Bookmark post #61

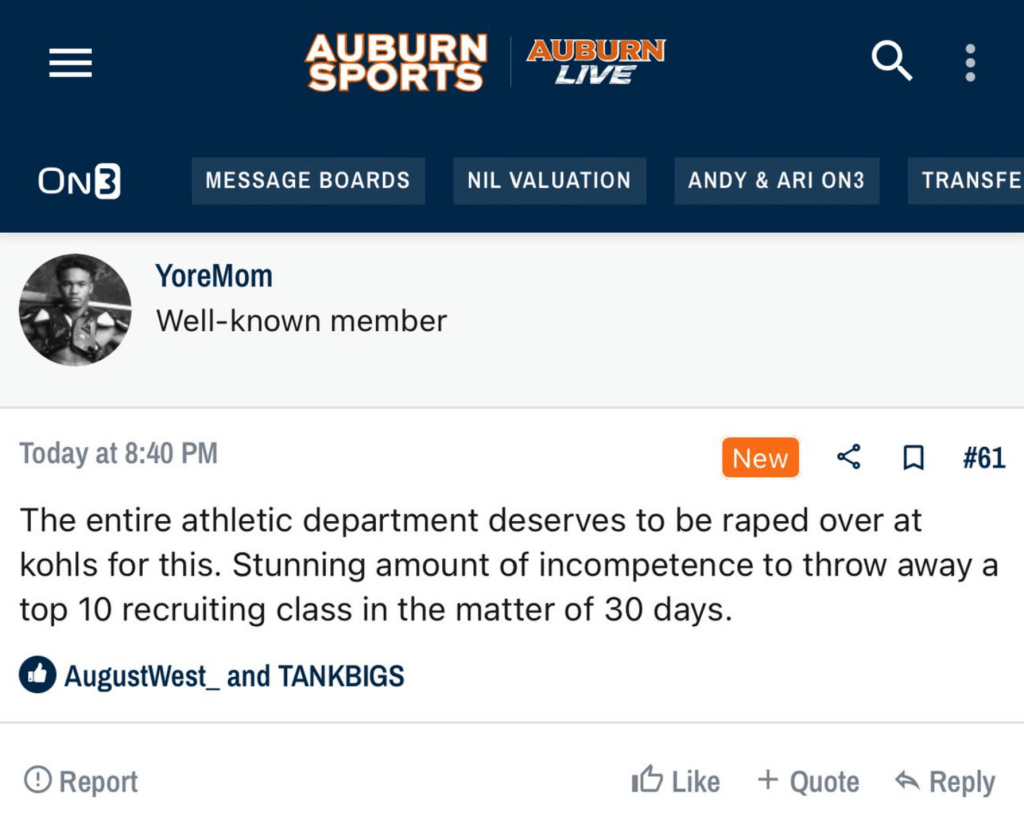[x=912, y=458]
